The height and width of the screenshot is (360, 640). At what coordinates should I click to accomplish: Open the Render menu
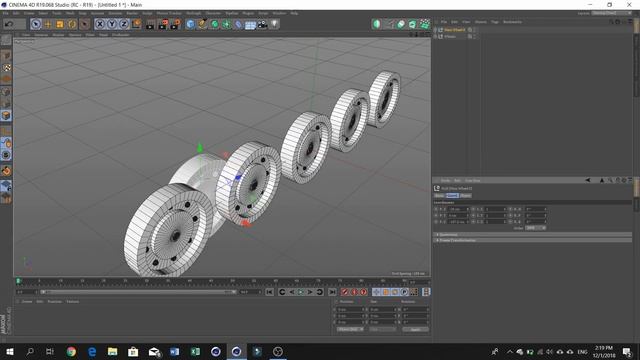pos(132,13)
